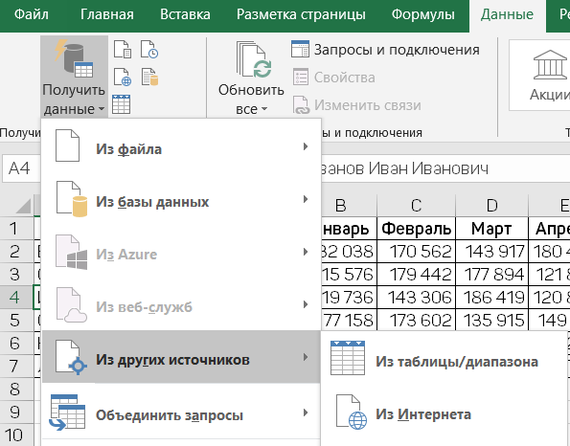Screen dimensions: 570x446
Task: Click the Из файла page icon
Action: pyautogui.click(x=67, y=145)
